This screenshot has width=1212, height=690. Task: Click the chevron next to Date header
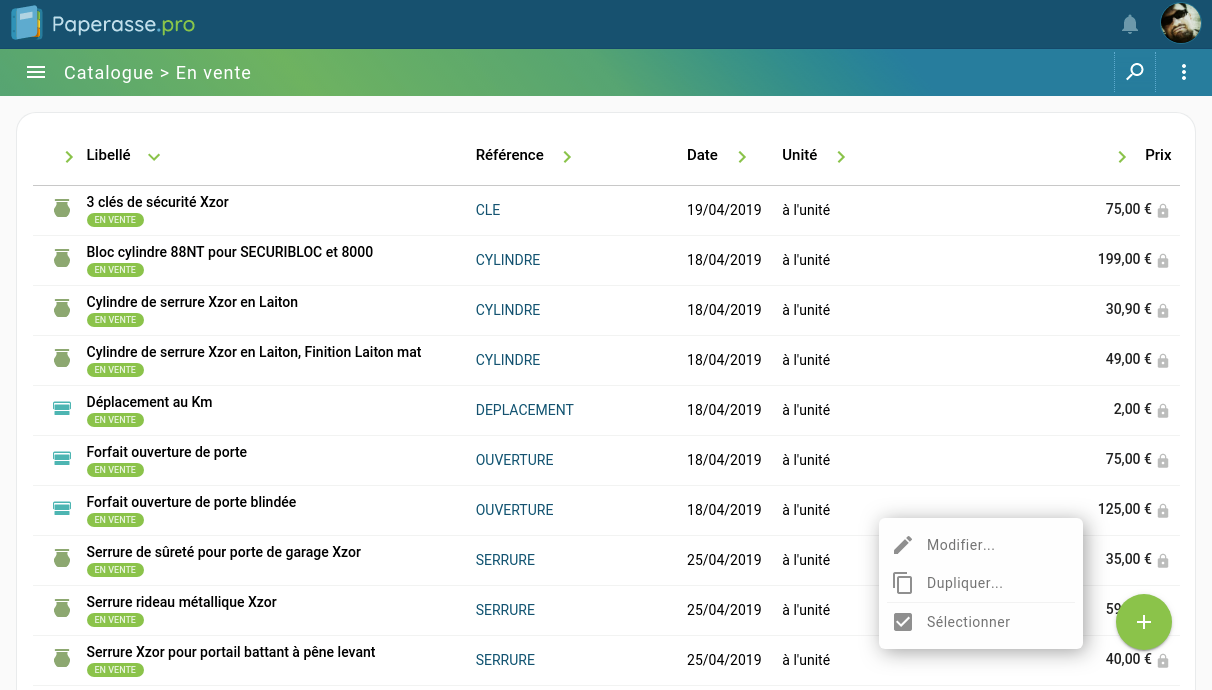point(742,157)
